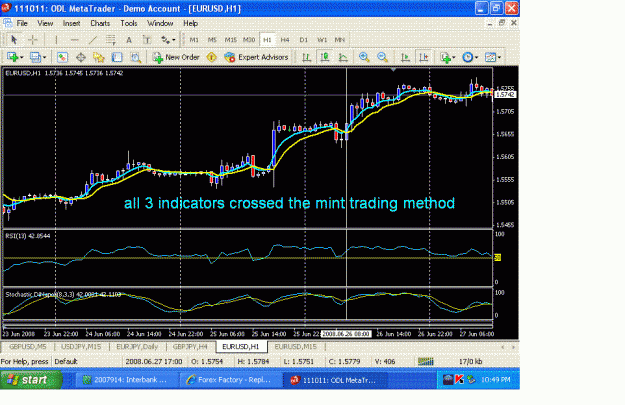
Task: Select the Text Label 'T' tool
Action: [147, 39]
